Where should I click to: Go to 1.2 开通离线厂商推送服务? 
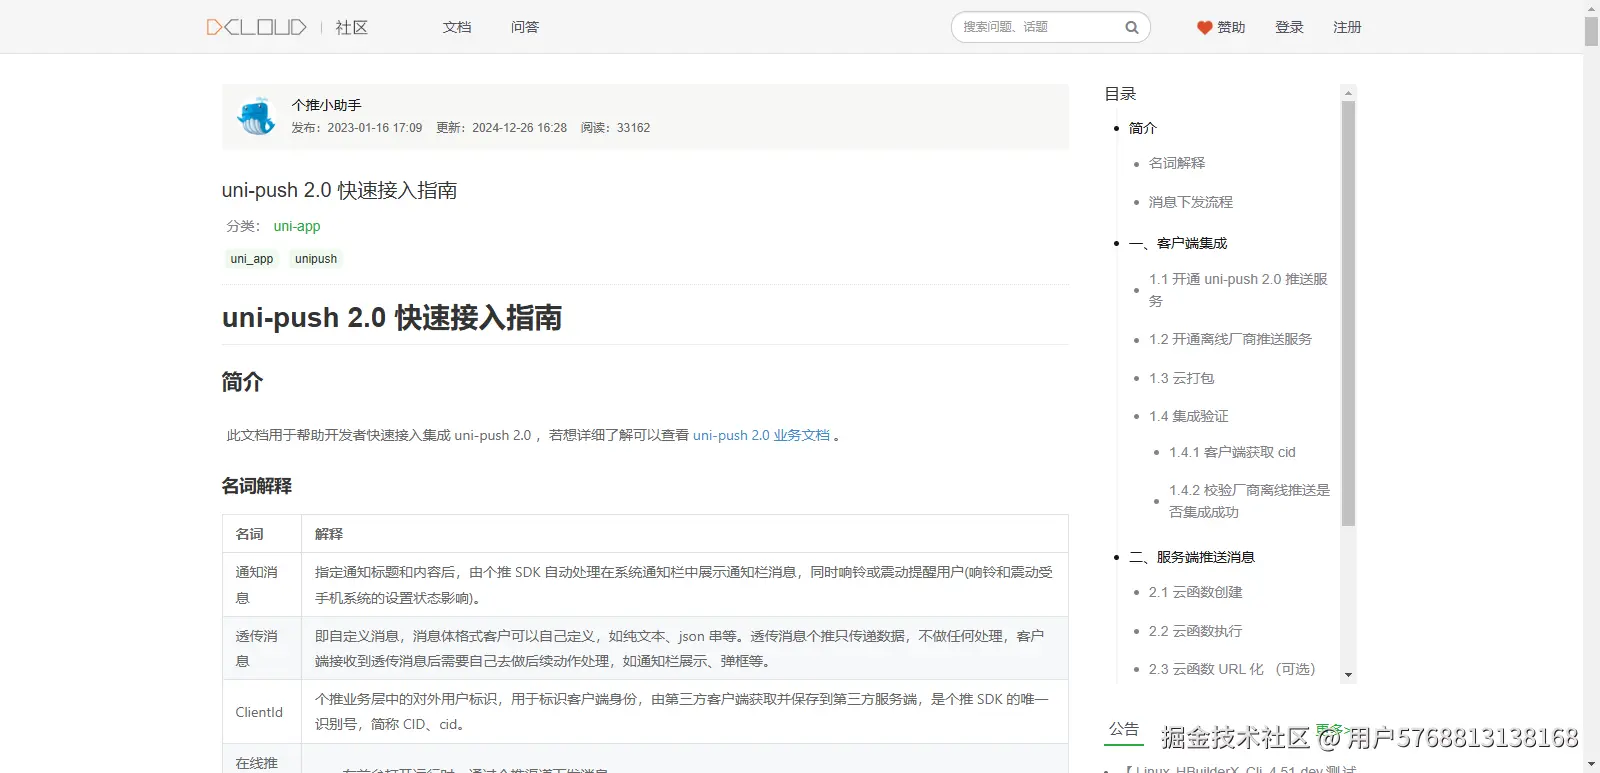click(1230, 339)
